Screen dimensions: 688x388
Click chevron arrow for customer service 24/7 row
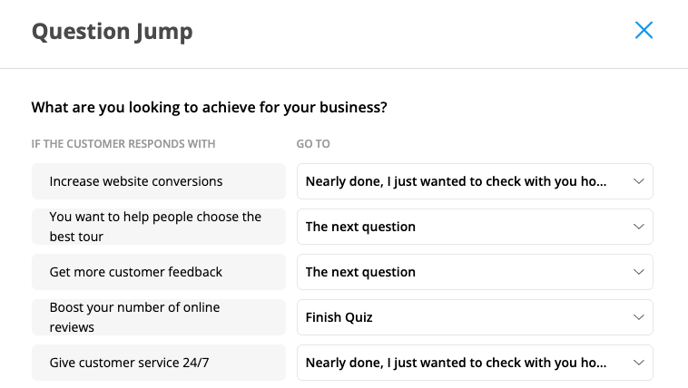point(638,363)
